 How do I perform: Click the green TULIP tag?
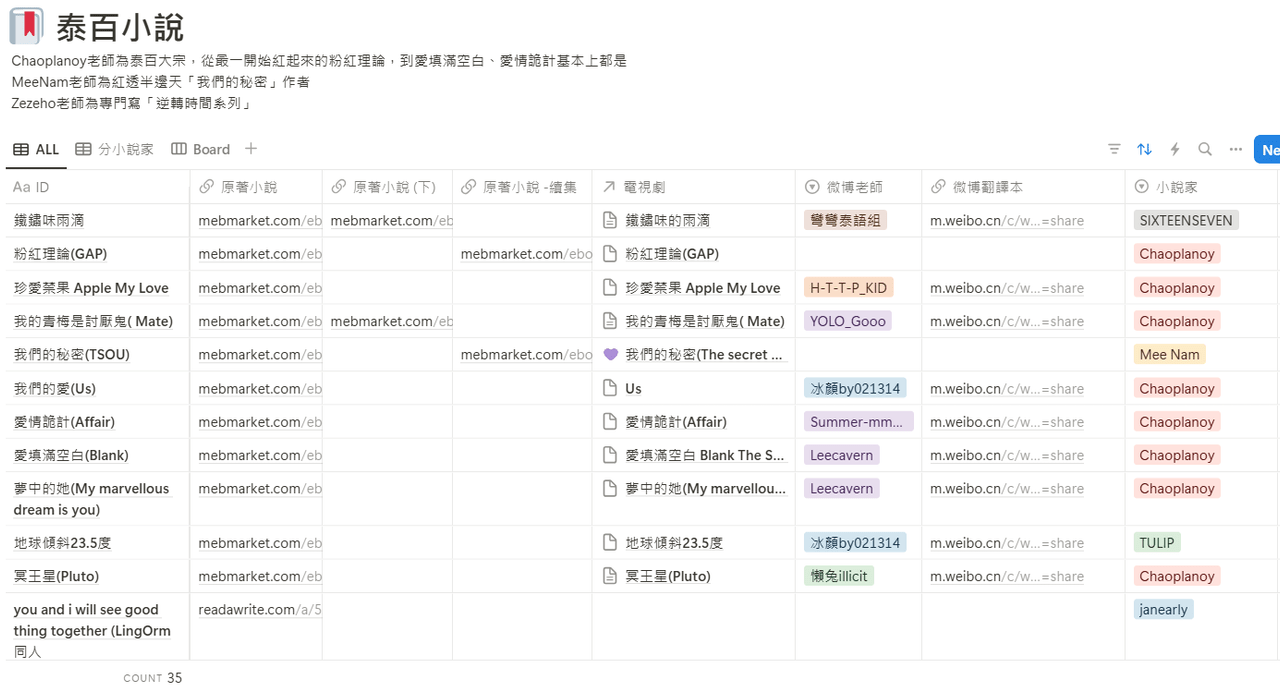1157,543
